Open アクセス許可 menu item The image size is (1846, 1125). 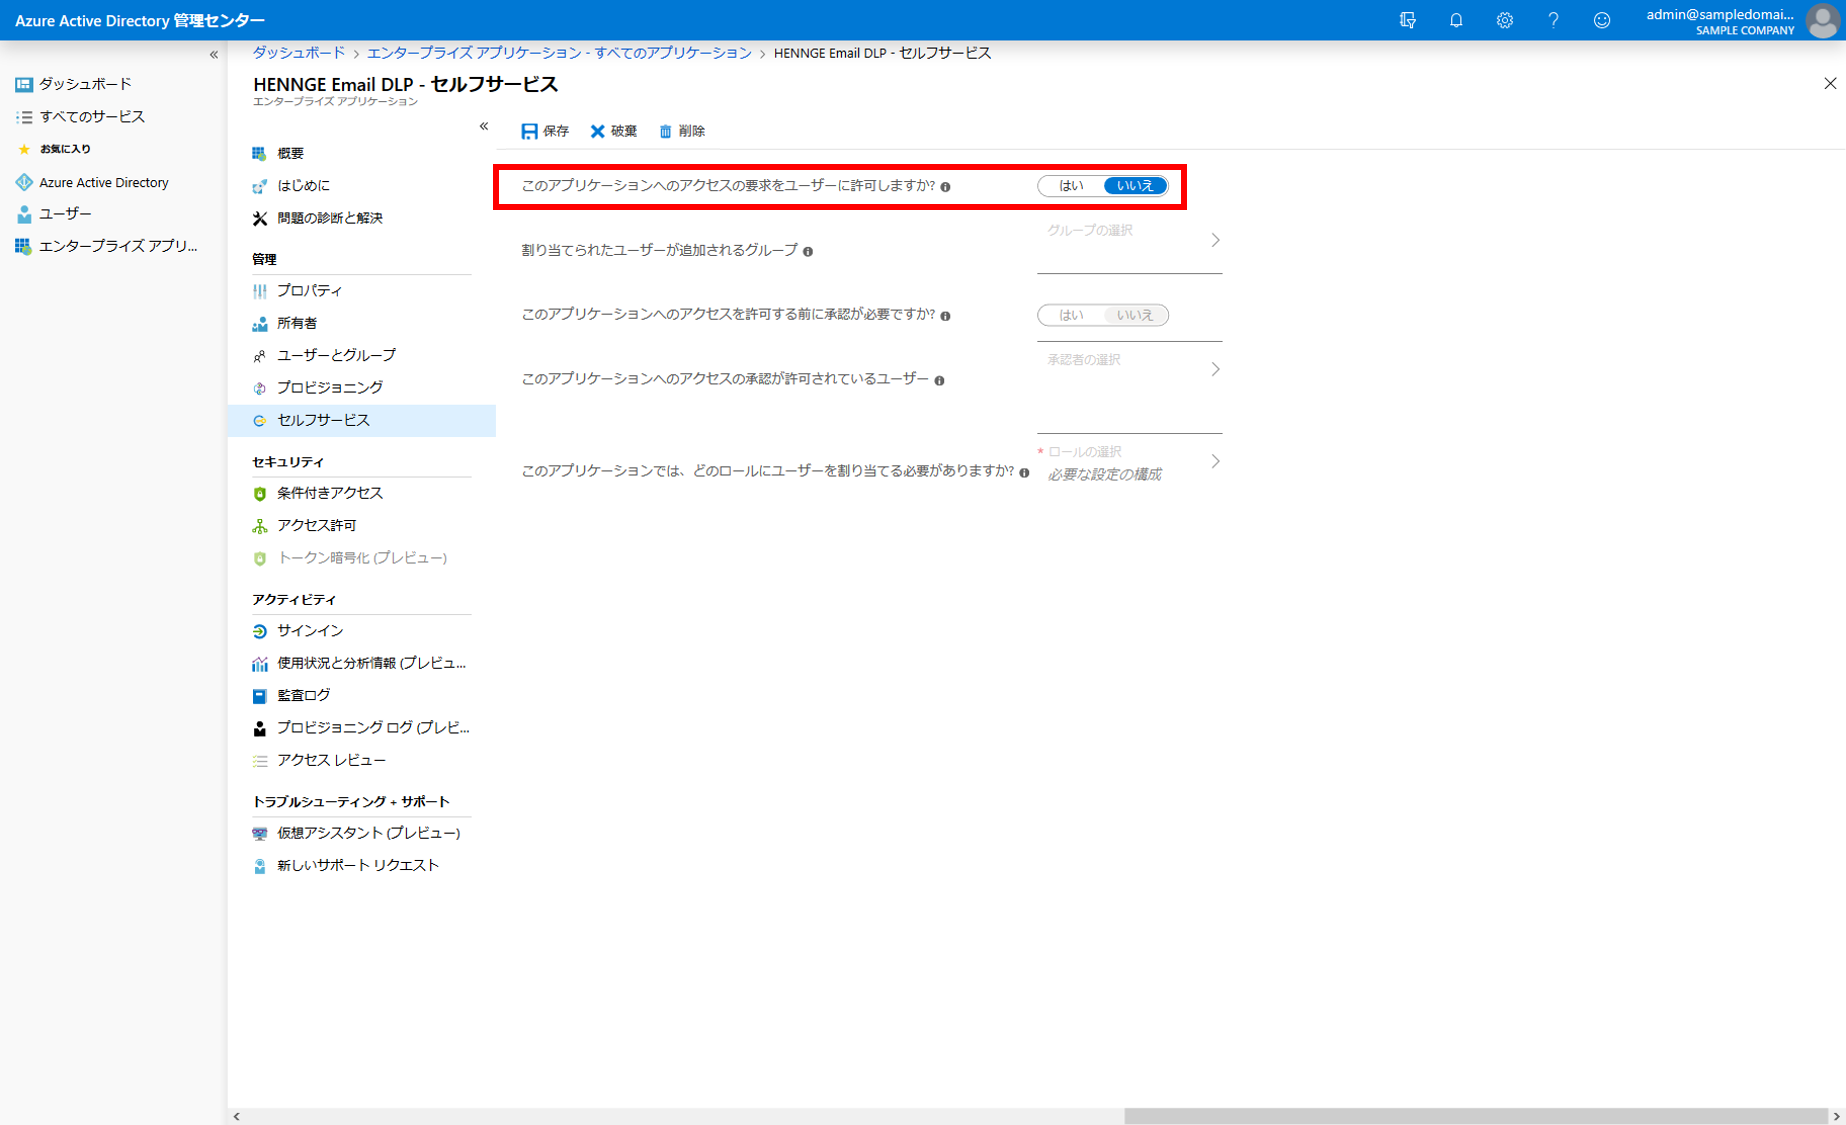[x=362, y=525]
